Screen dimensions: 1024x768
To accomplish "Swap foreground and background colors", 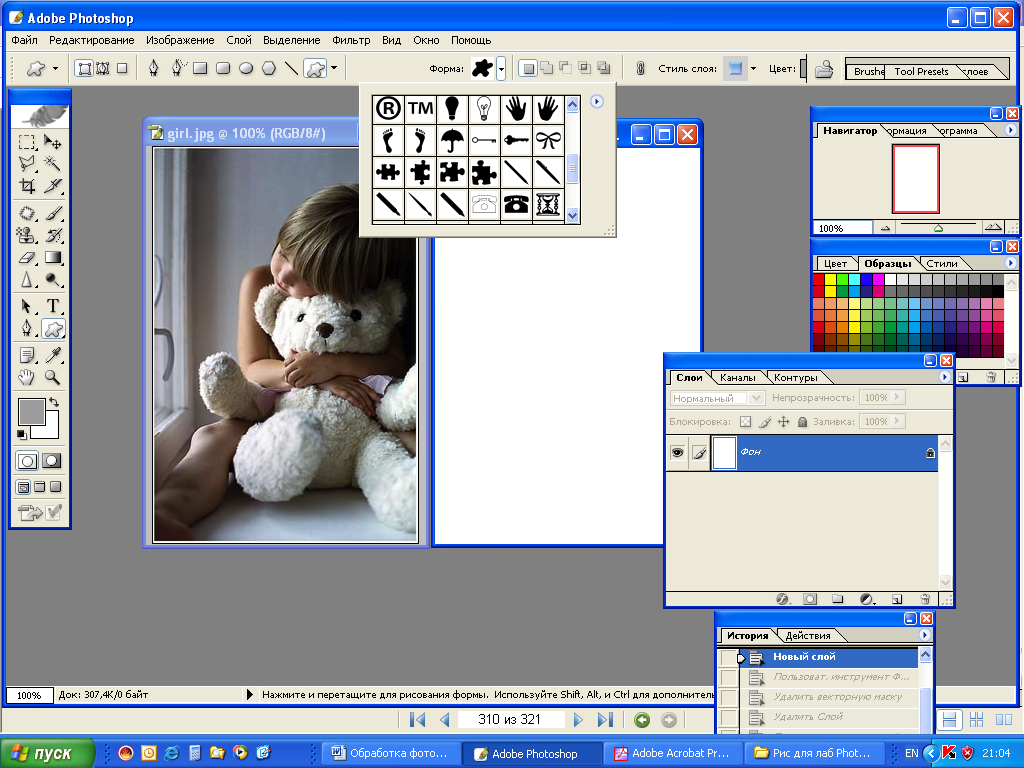I will coord(54,402).
